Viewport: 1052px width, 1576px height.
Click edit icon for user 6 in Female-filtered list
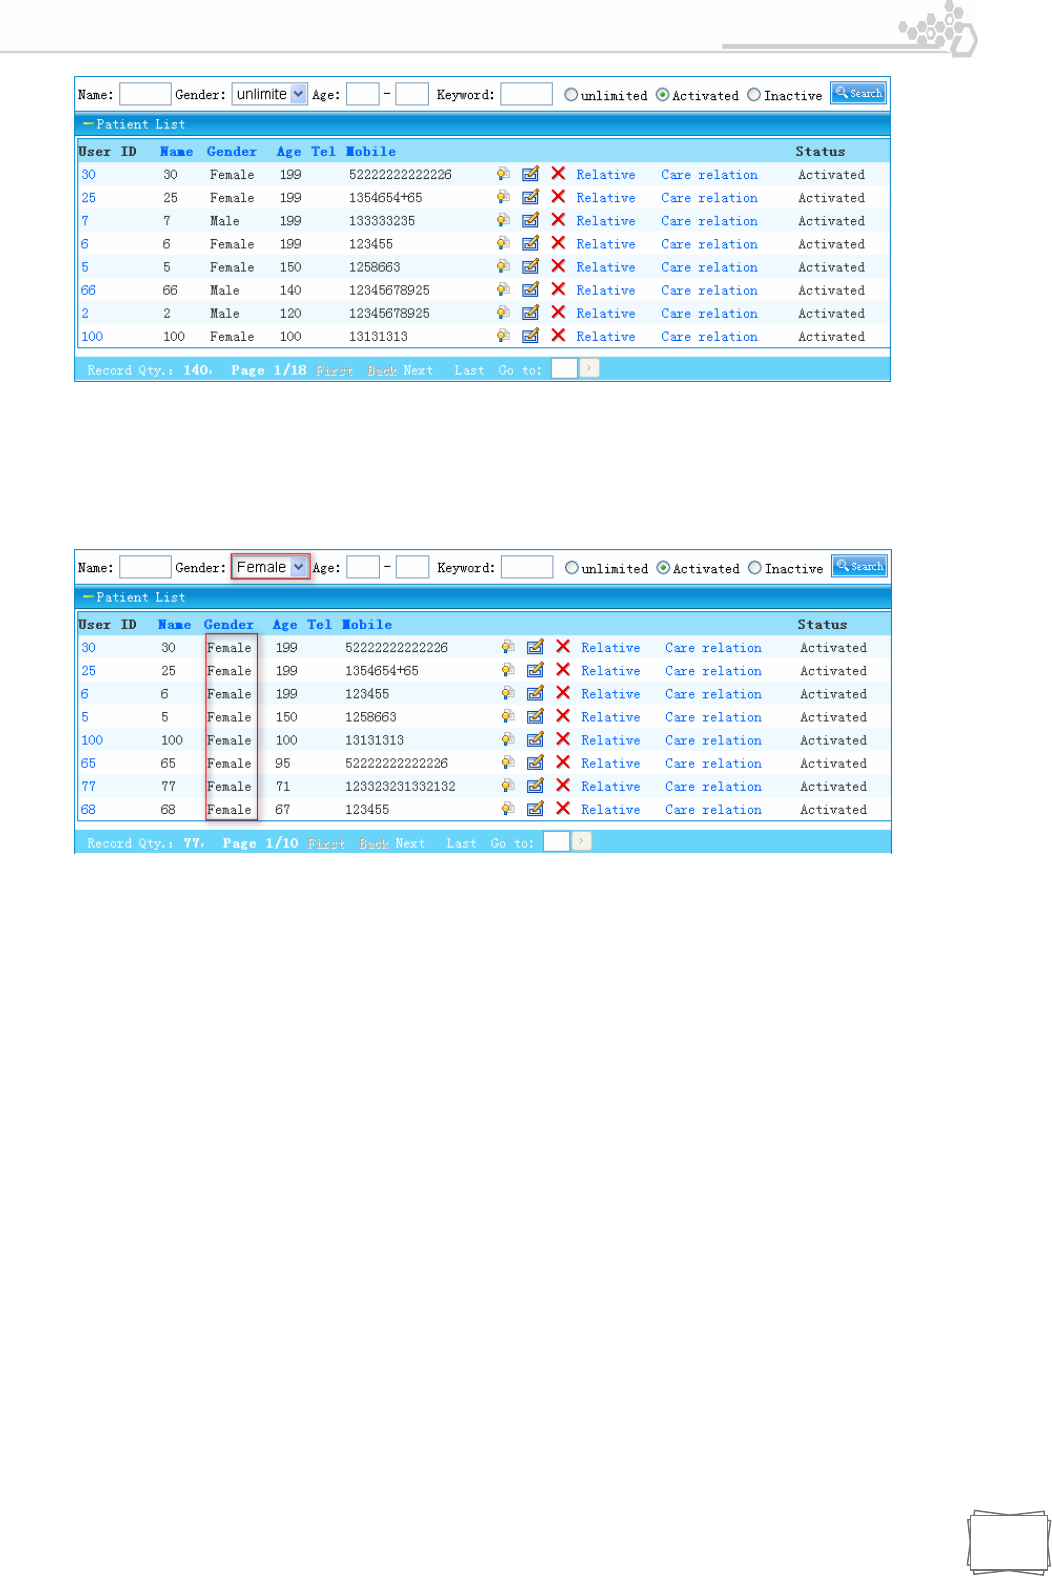coord(535,693)
